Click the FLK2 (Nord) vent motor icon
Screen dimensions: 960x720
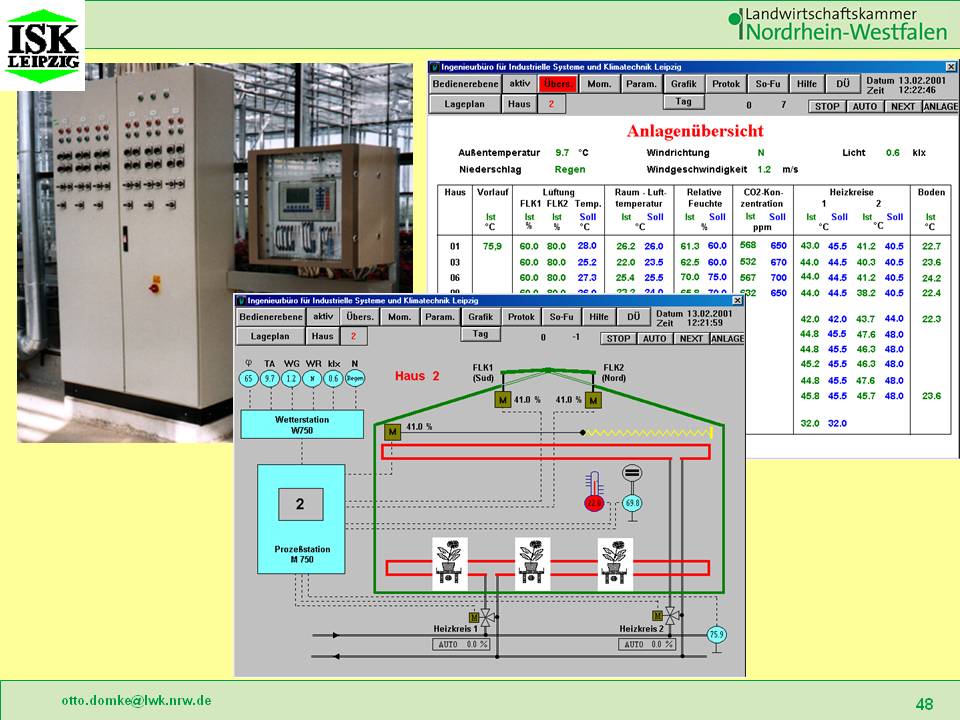coord(594,400)
